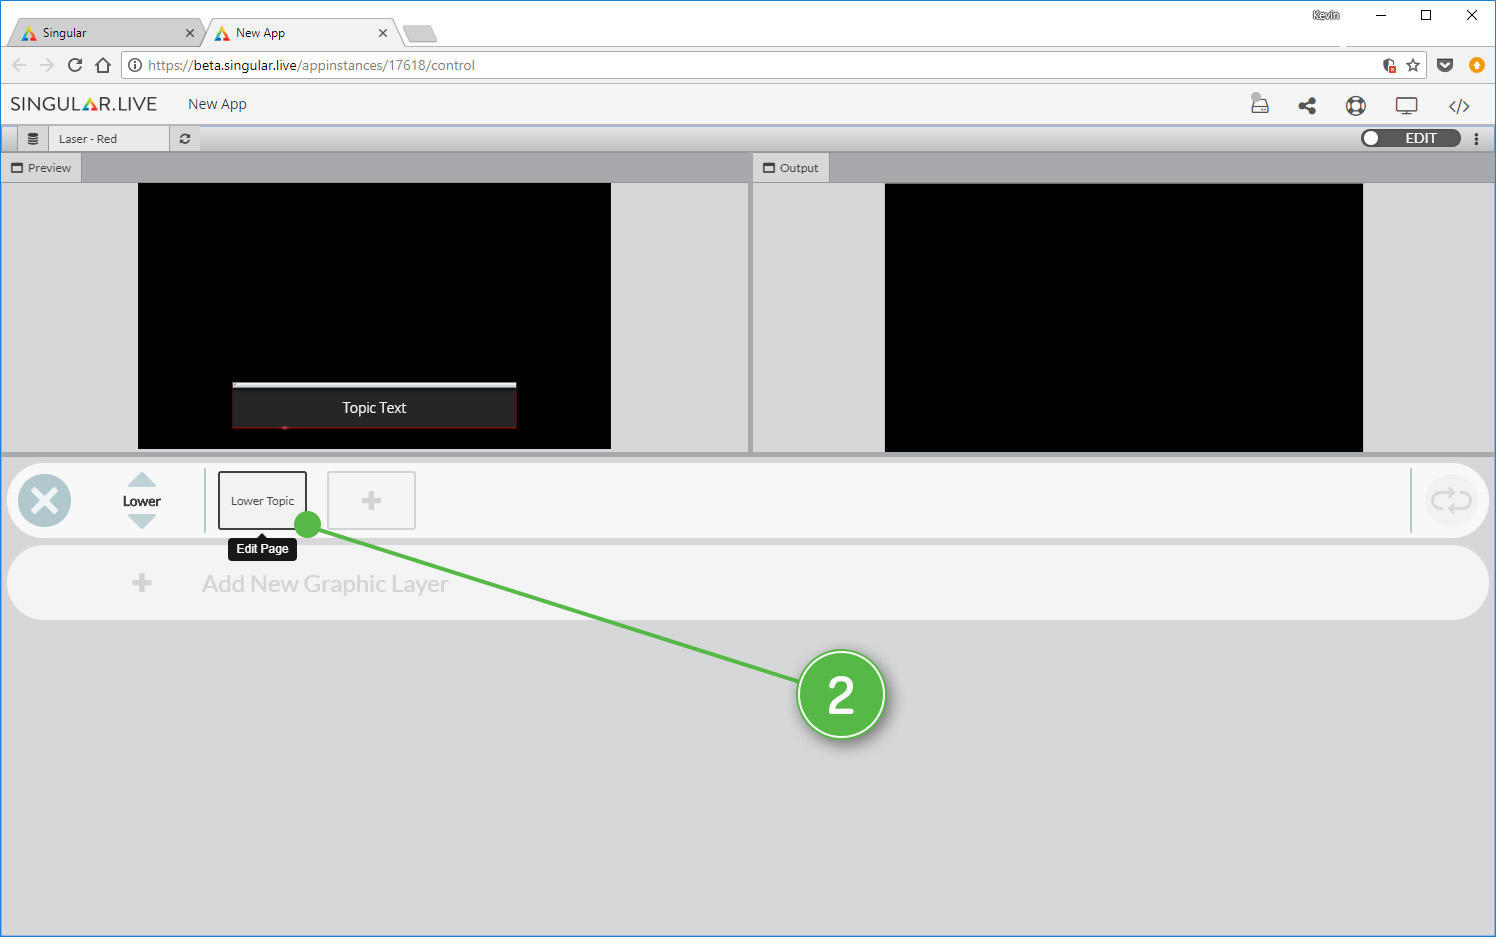
Task: Go to the browser home icon
Action: (103, 65)
